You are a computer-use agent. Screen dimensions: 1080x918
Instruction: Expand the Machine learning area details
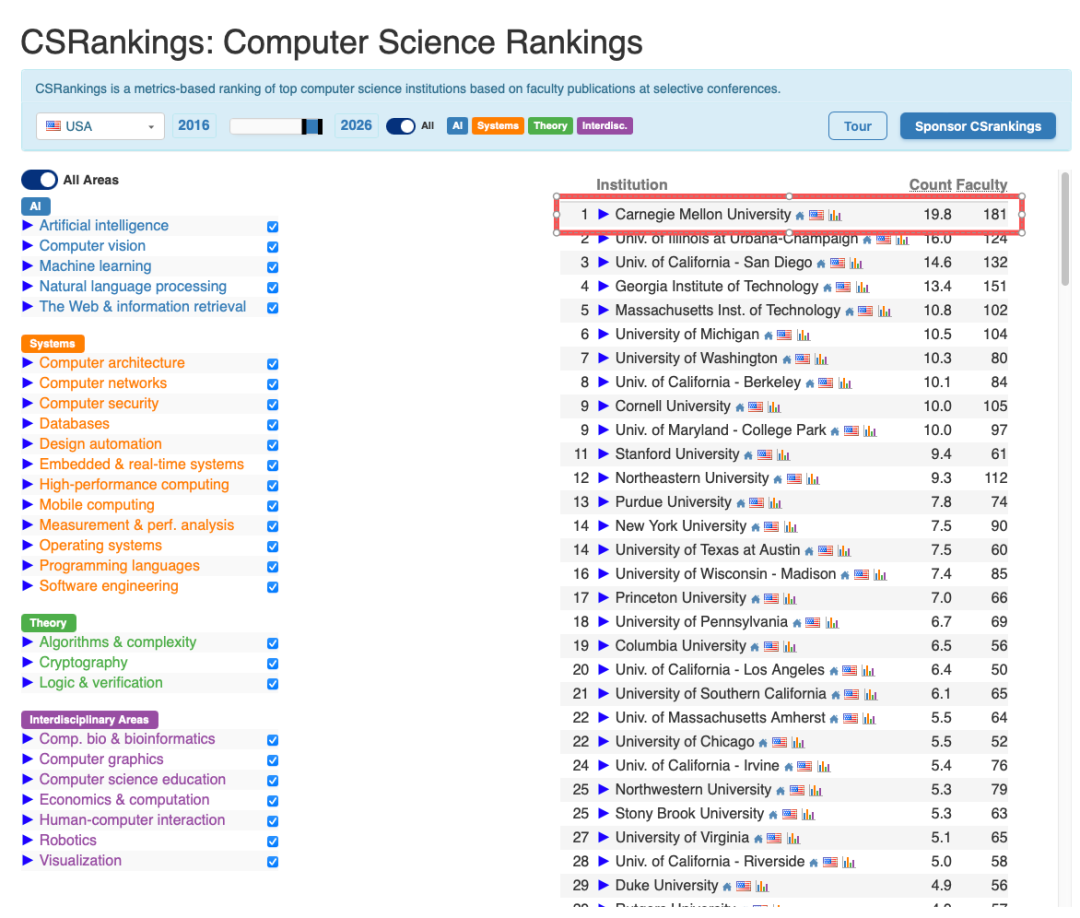(x=28, y=266)
